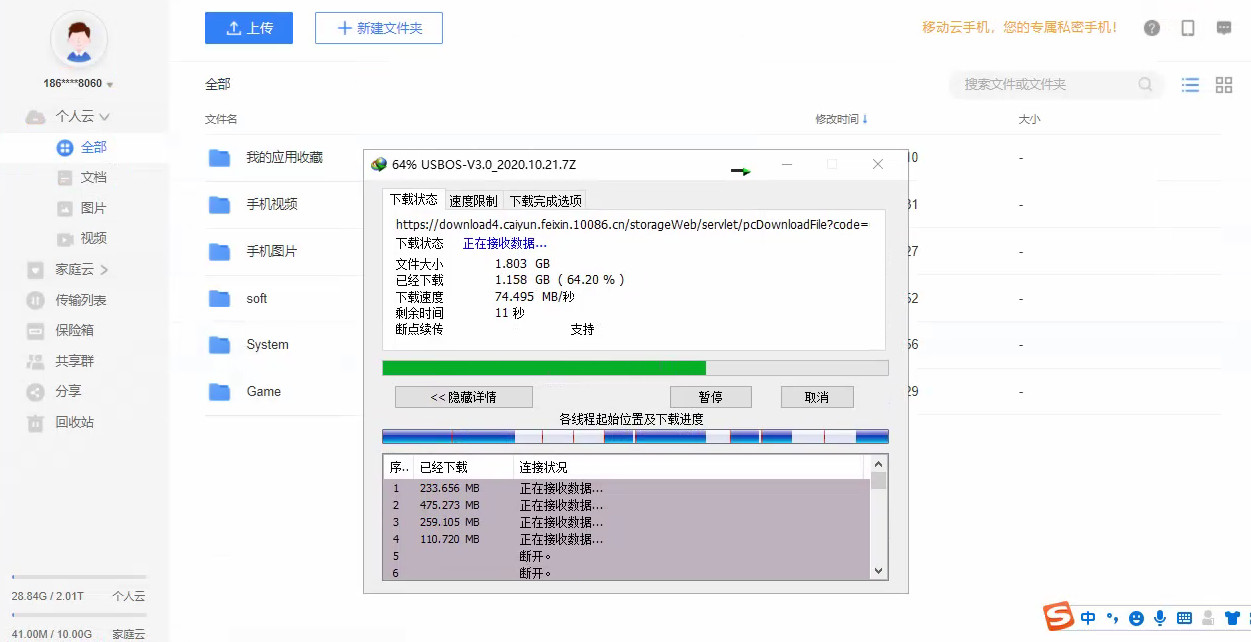The width and height of the screenshot is (1251, 642).
Task: Open the 手机图片 folder
Action: click(x=271, y=251)
